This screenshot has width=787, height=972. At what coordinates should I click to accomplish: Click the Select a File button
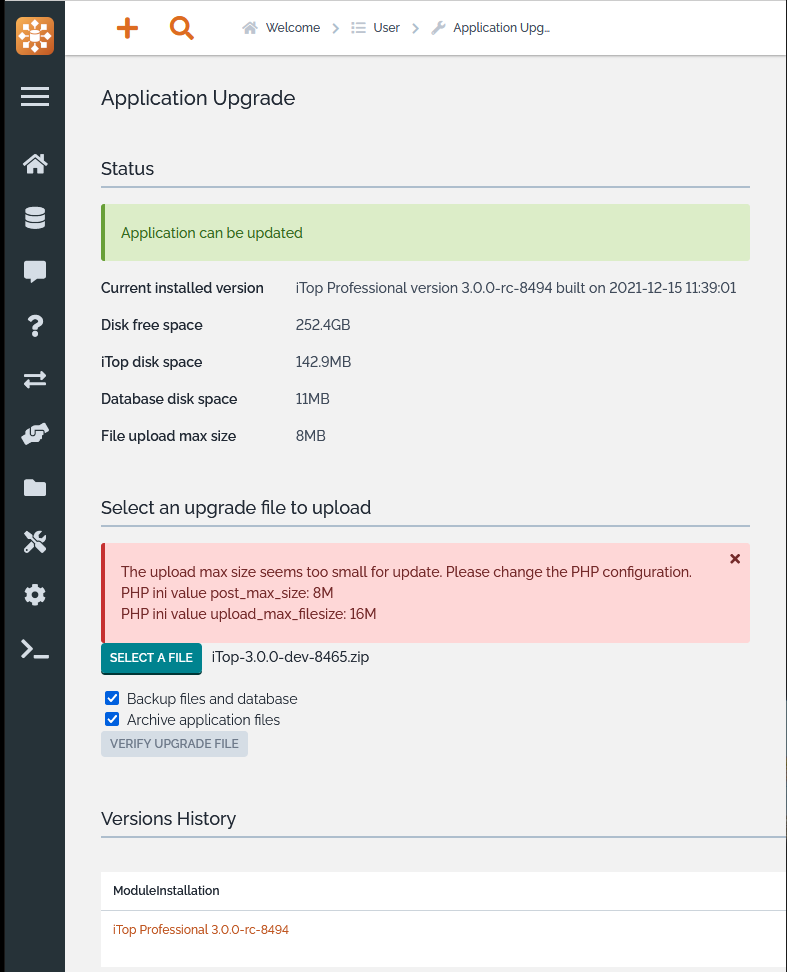[151, 658]
